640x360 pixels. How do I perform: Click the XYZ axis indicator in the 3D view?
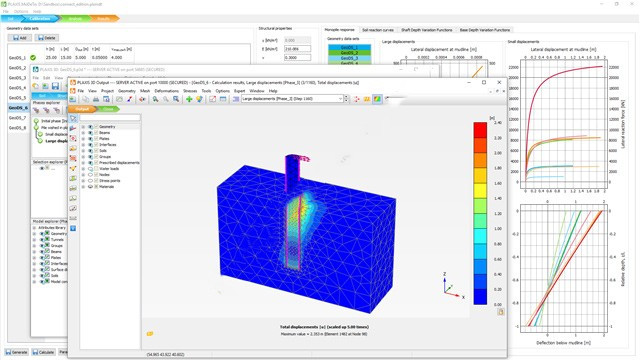(x=453, y=286)
